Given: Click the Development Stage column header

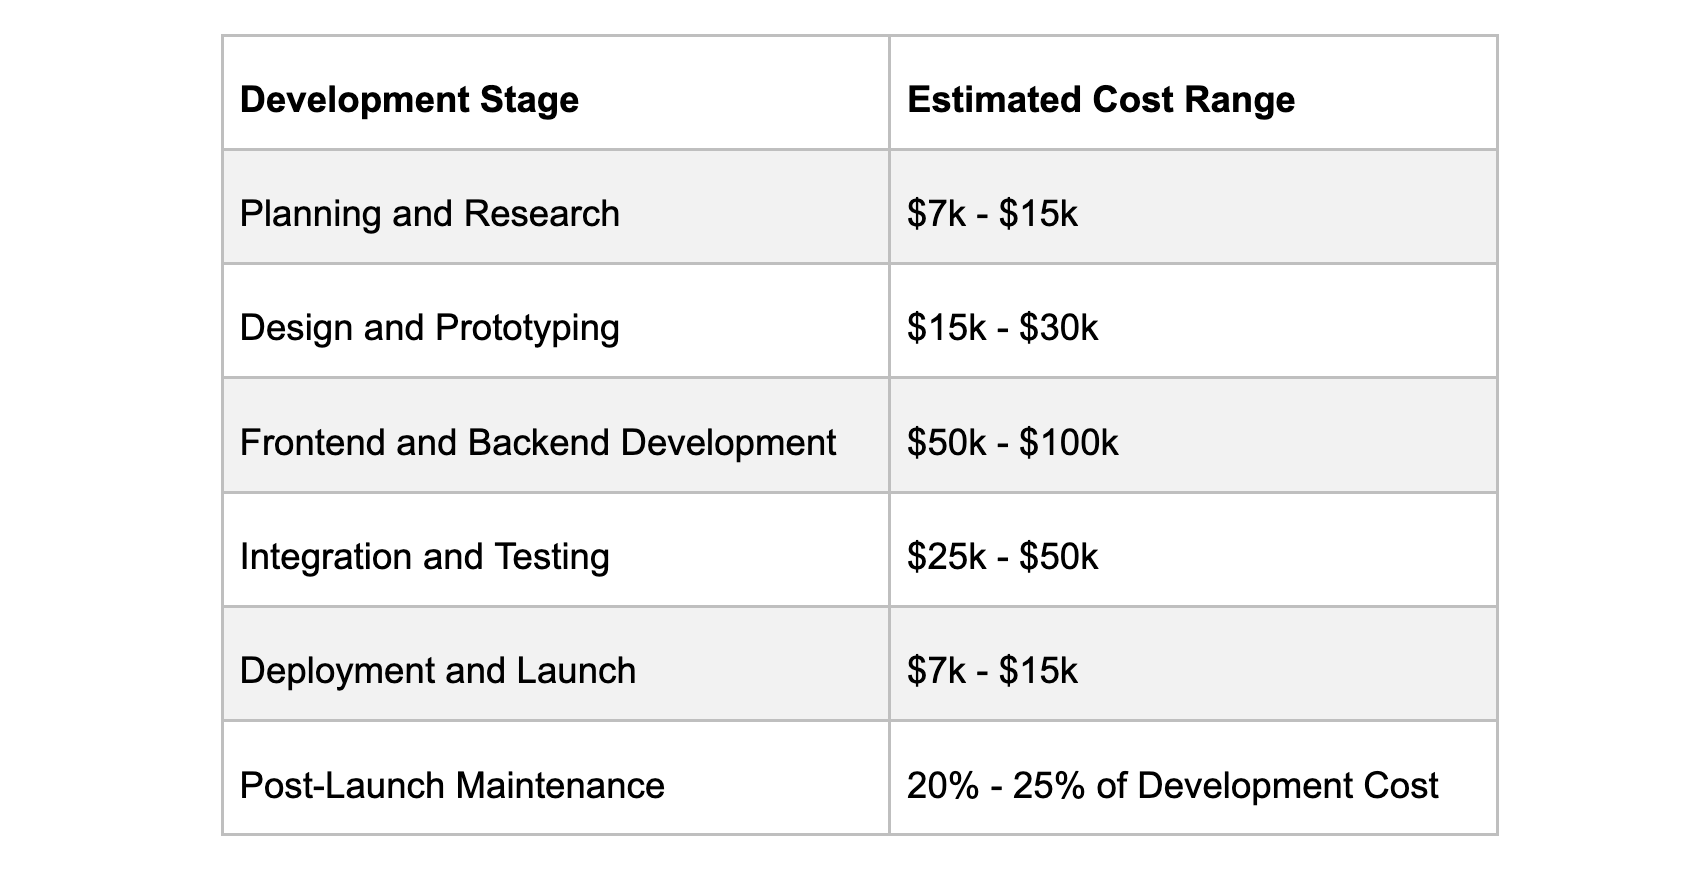Looking at the screenshot, I should click(409, 100).
